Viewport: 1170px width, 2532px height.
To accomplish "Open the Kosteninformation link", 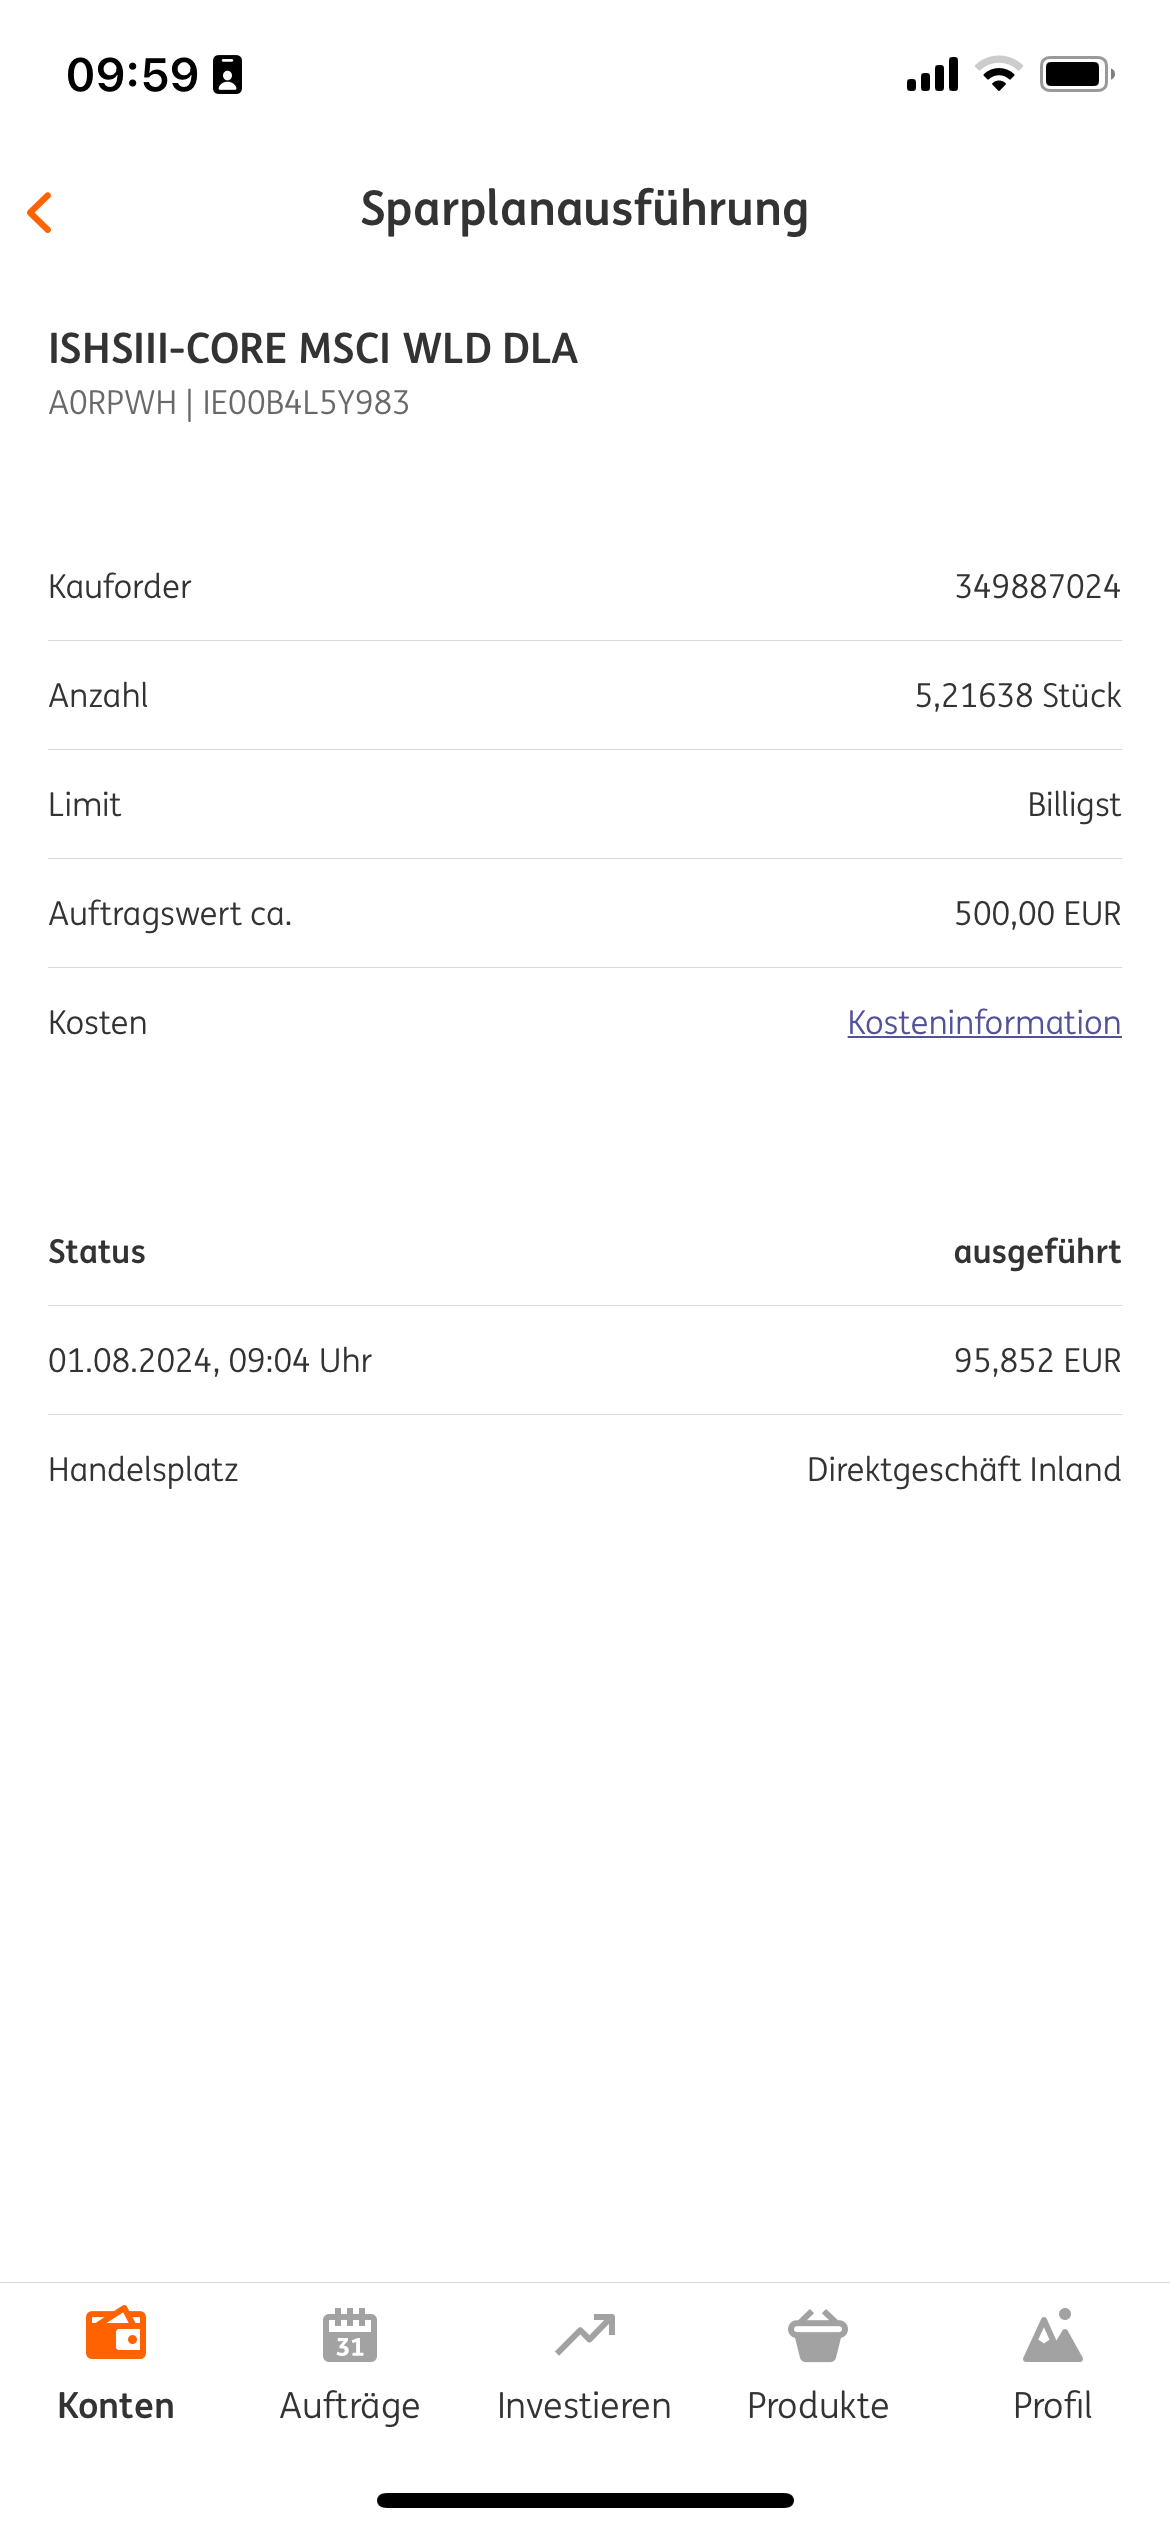I will pyautogui.click(x=984, y=1023).
